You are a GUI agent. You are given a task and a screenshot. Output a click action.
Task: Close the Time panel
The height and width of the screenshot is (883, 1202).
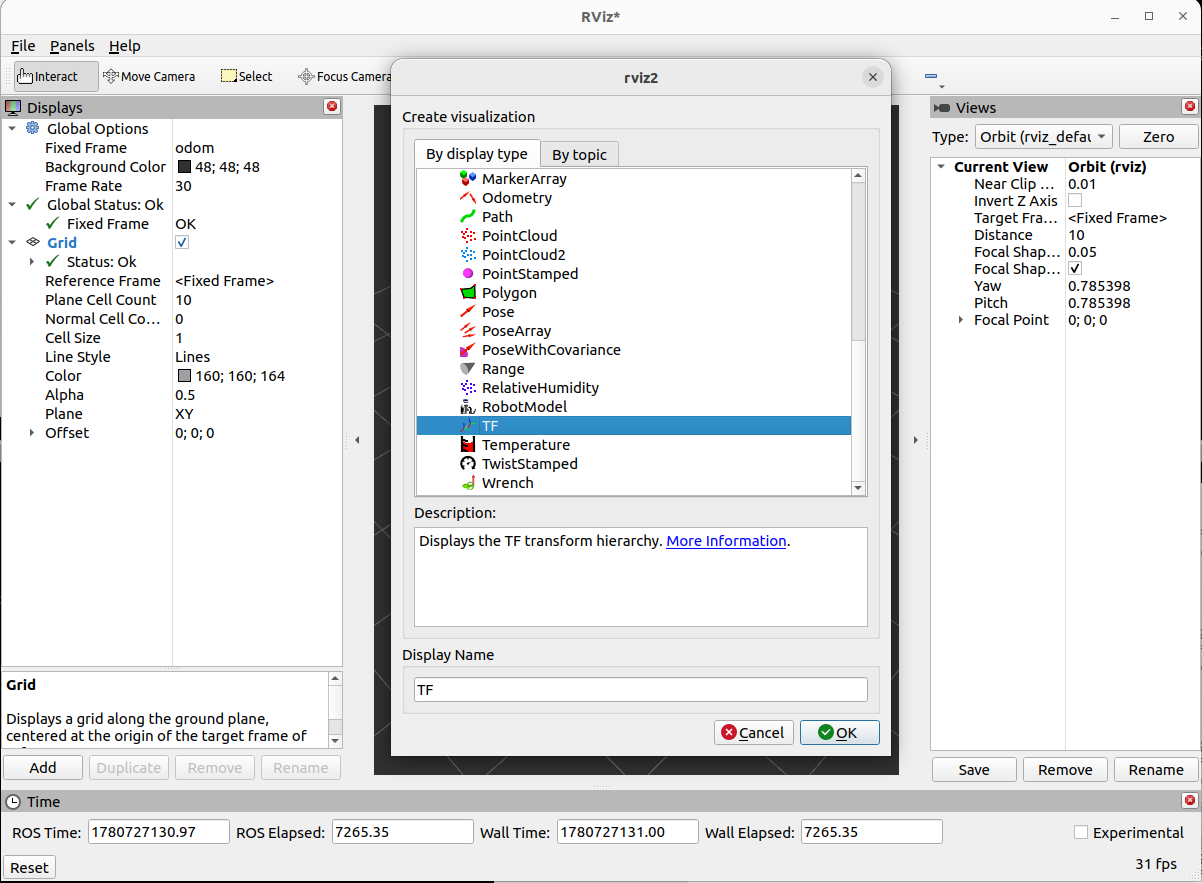click(1190, 801)
